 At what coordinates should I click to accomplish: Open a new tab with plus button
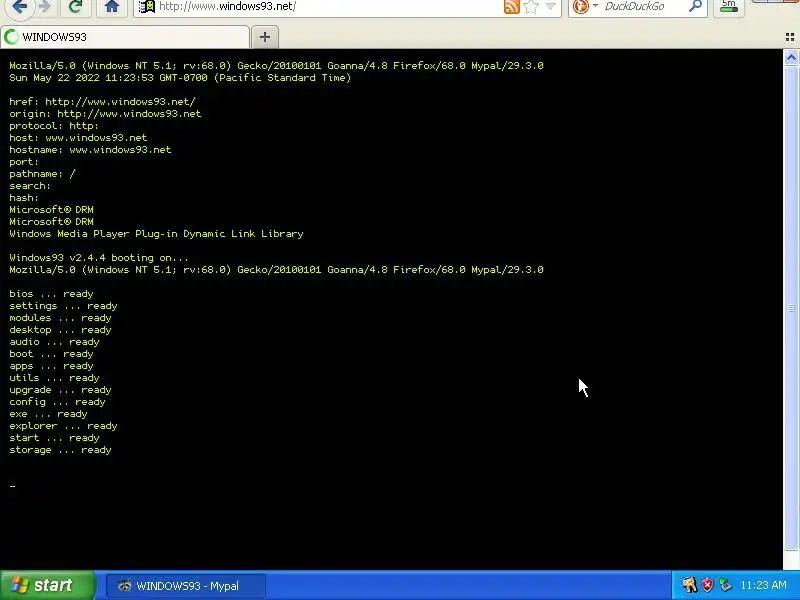(265, 37)
